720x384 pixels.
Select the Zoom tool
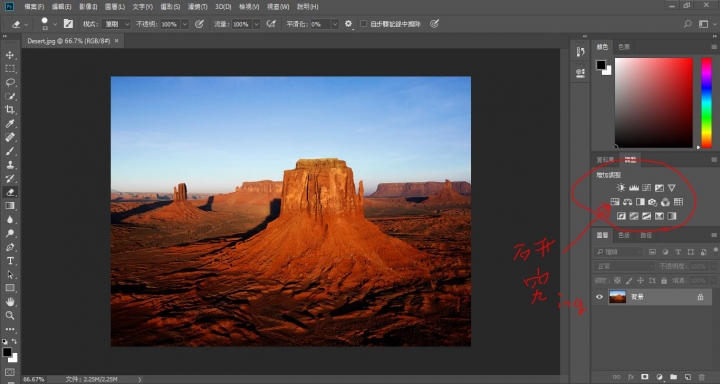(10, 316)
